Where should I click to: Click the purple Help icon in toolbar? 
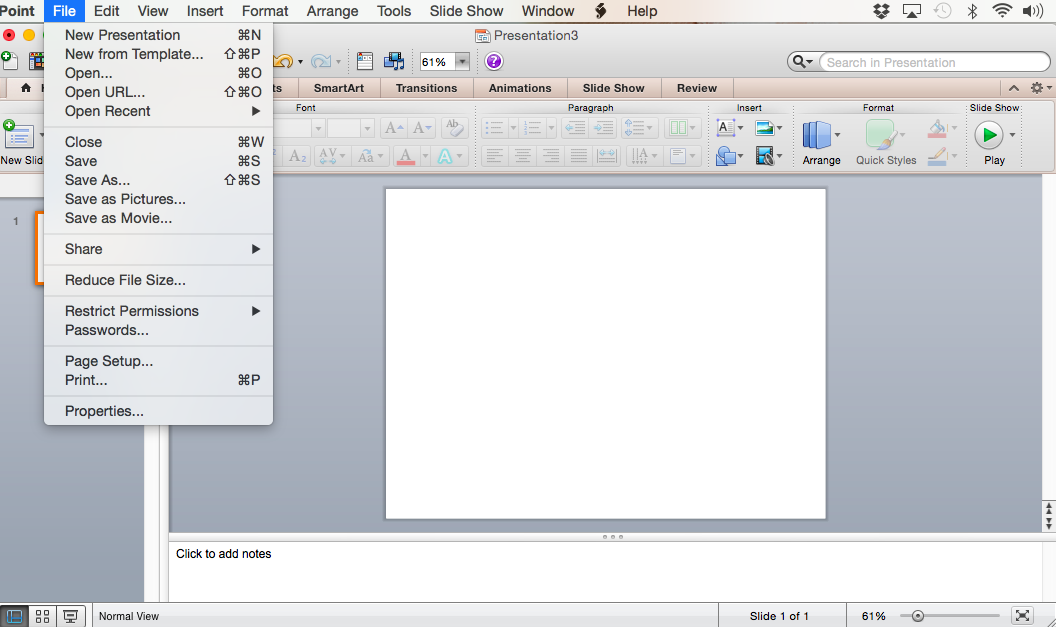[x=494, y=61]
